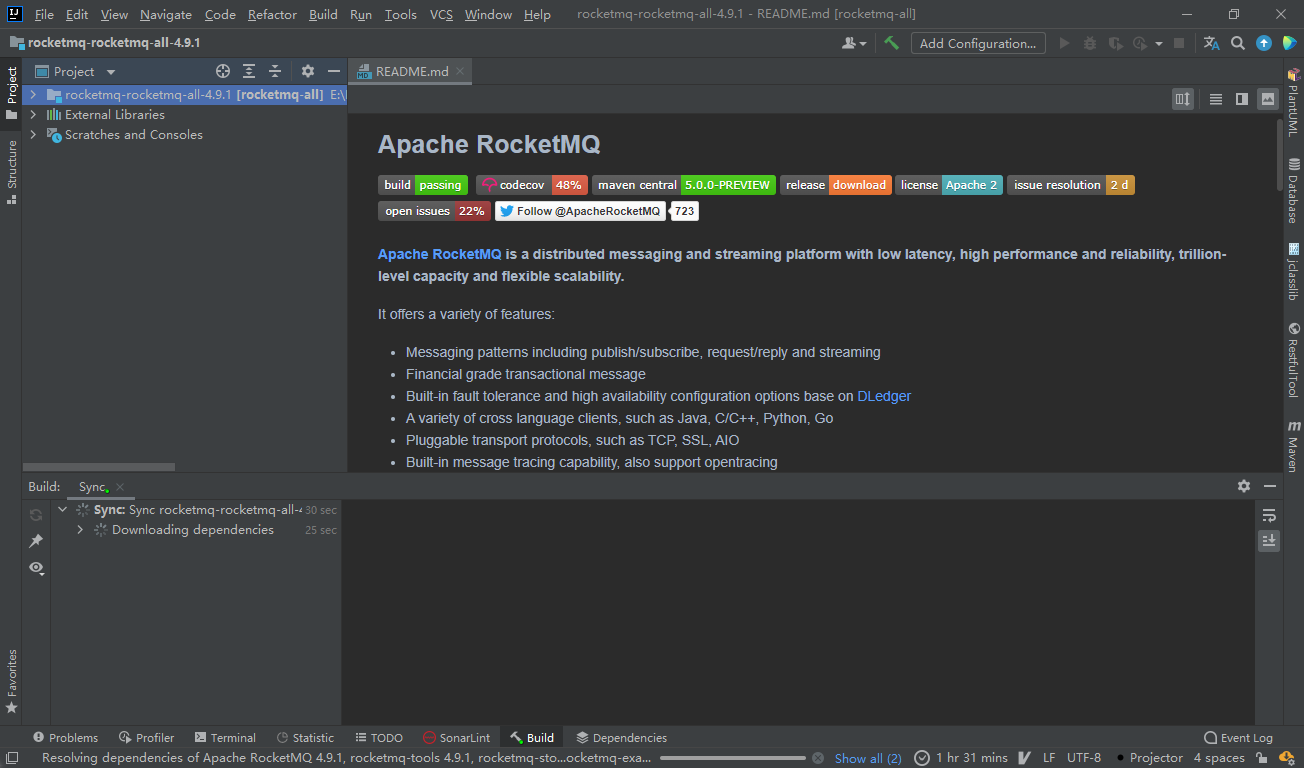1304x768 pixels.
Task: Click the orange warning icon in status bar
Action: click(x=1287, y=758)
